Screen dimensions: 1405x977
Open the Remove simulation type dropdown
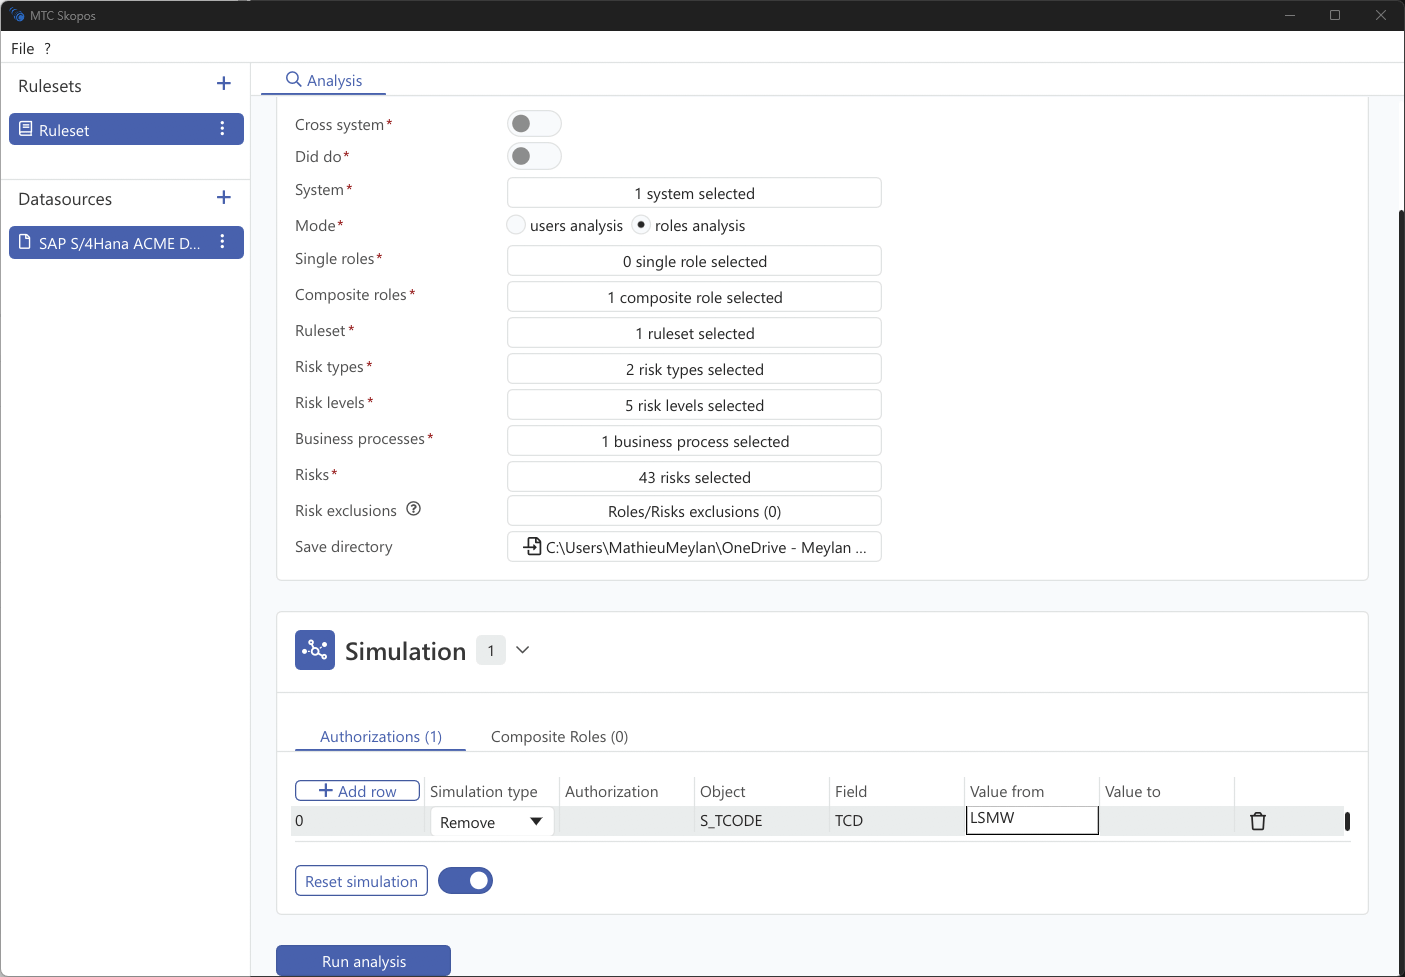coord(491,821)
